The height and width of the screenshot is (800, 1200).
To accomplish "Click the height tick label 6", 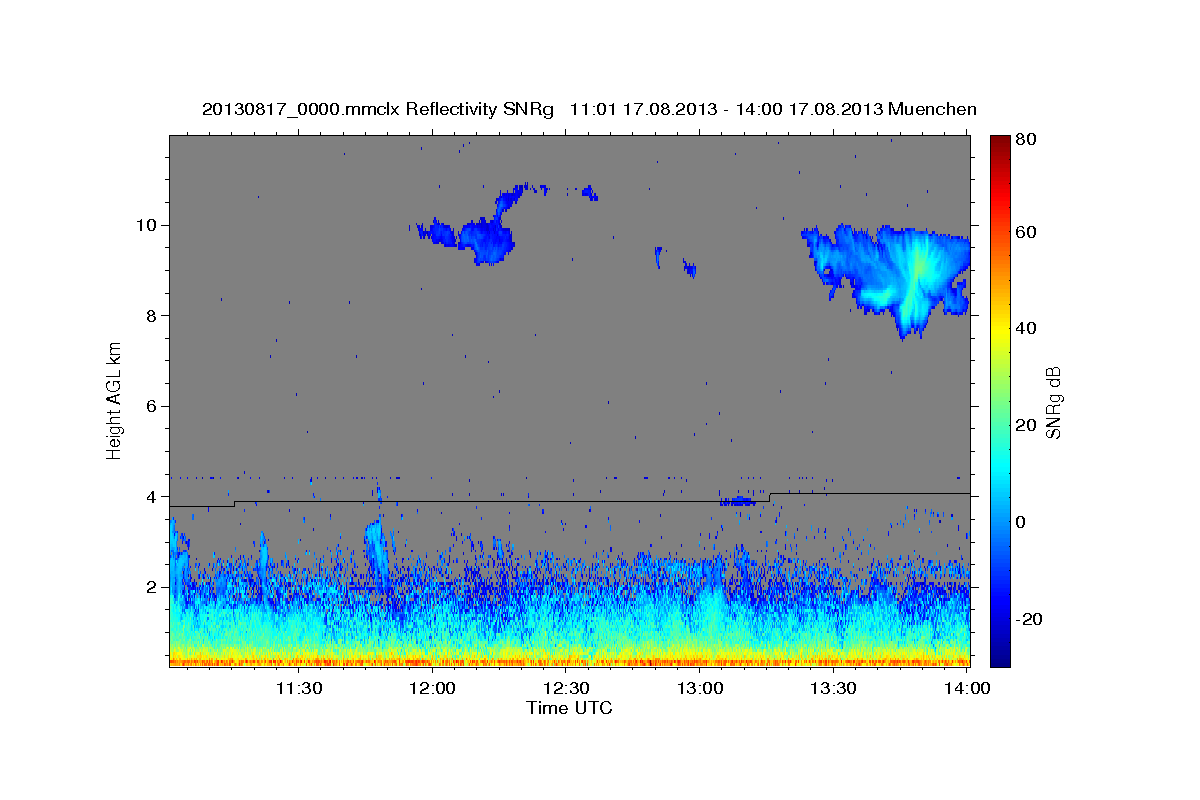I will coord(154,406).
